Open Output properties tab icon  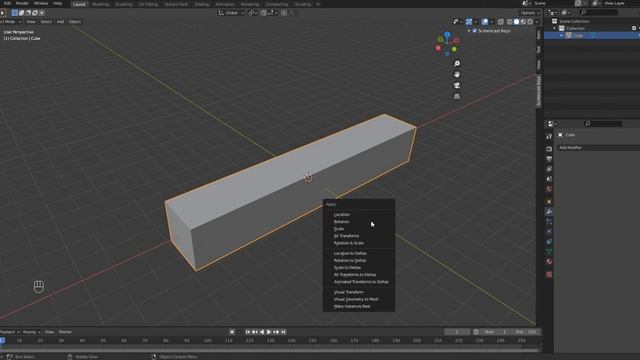549,159
